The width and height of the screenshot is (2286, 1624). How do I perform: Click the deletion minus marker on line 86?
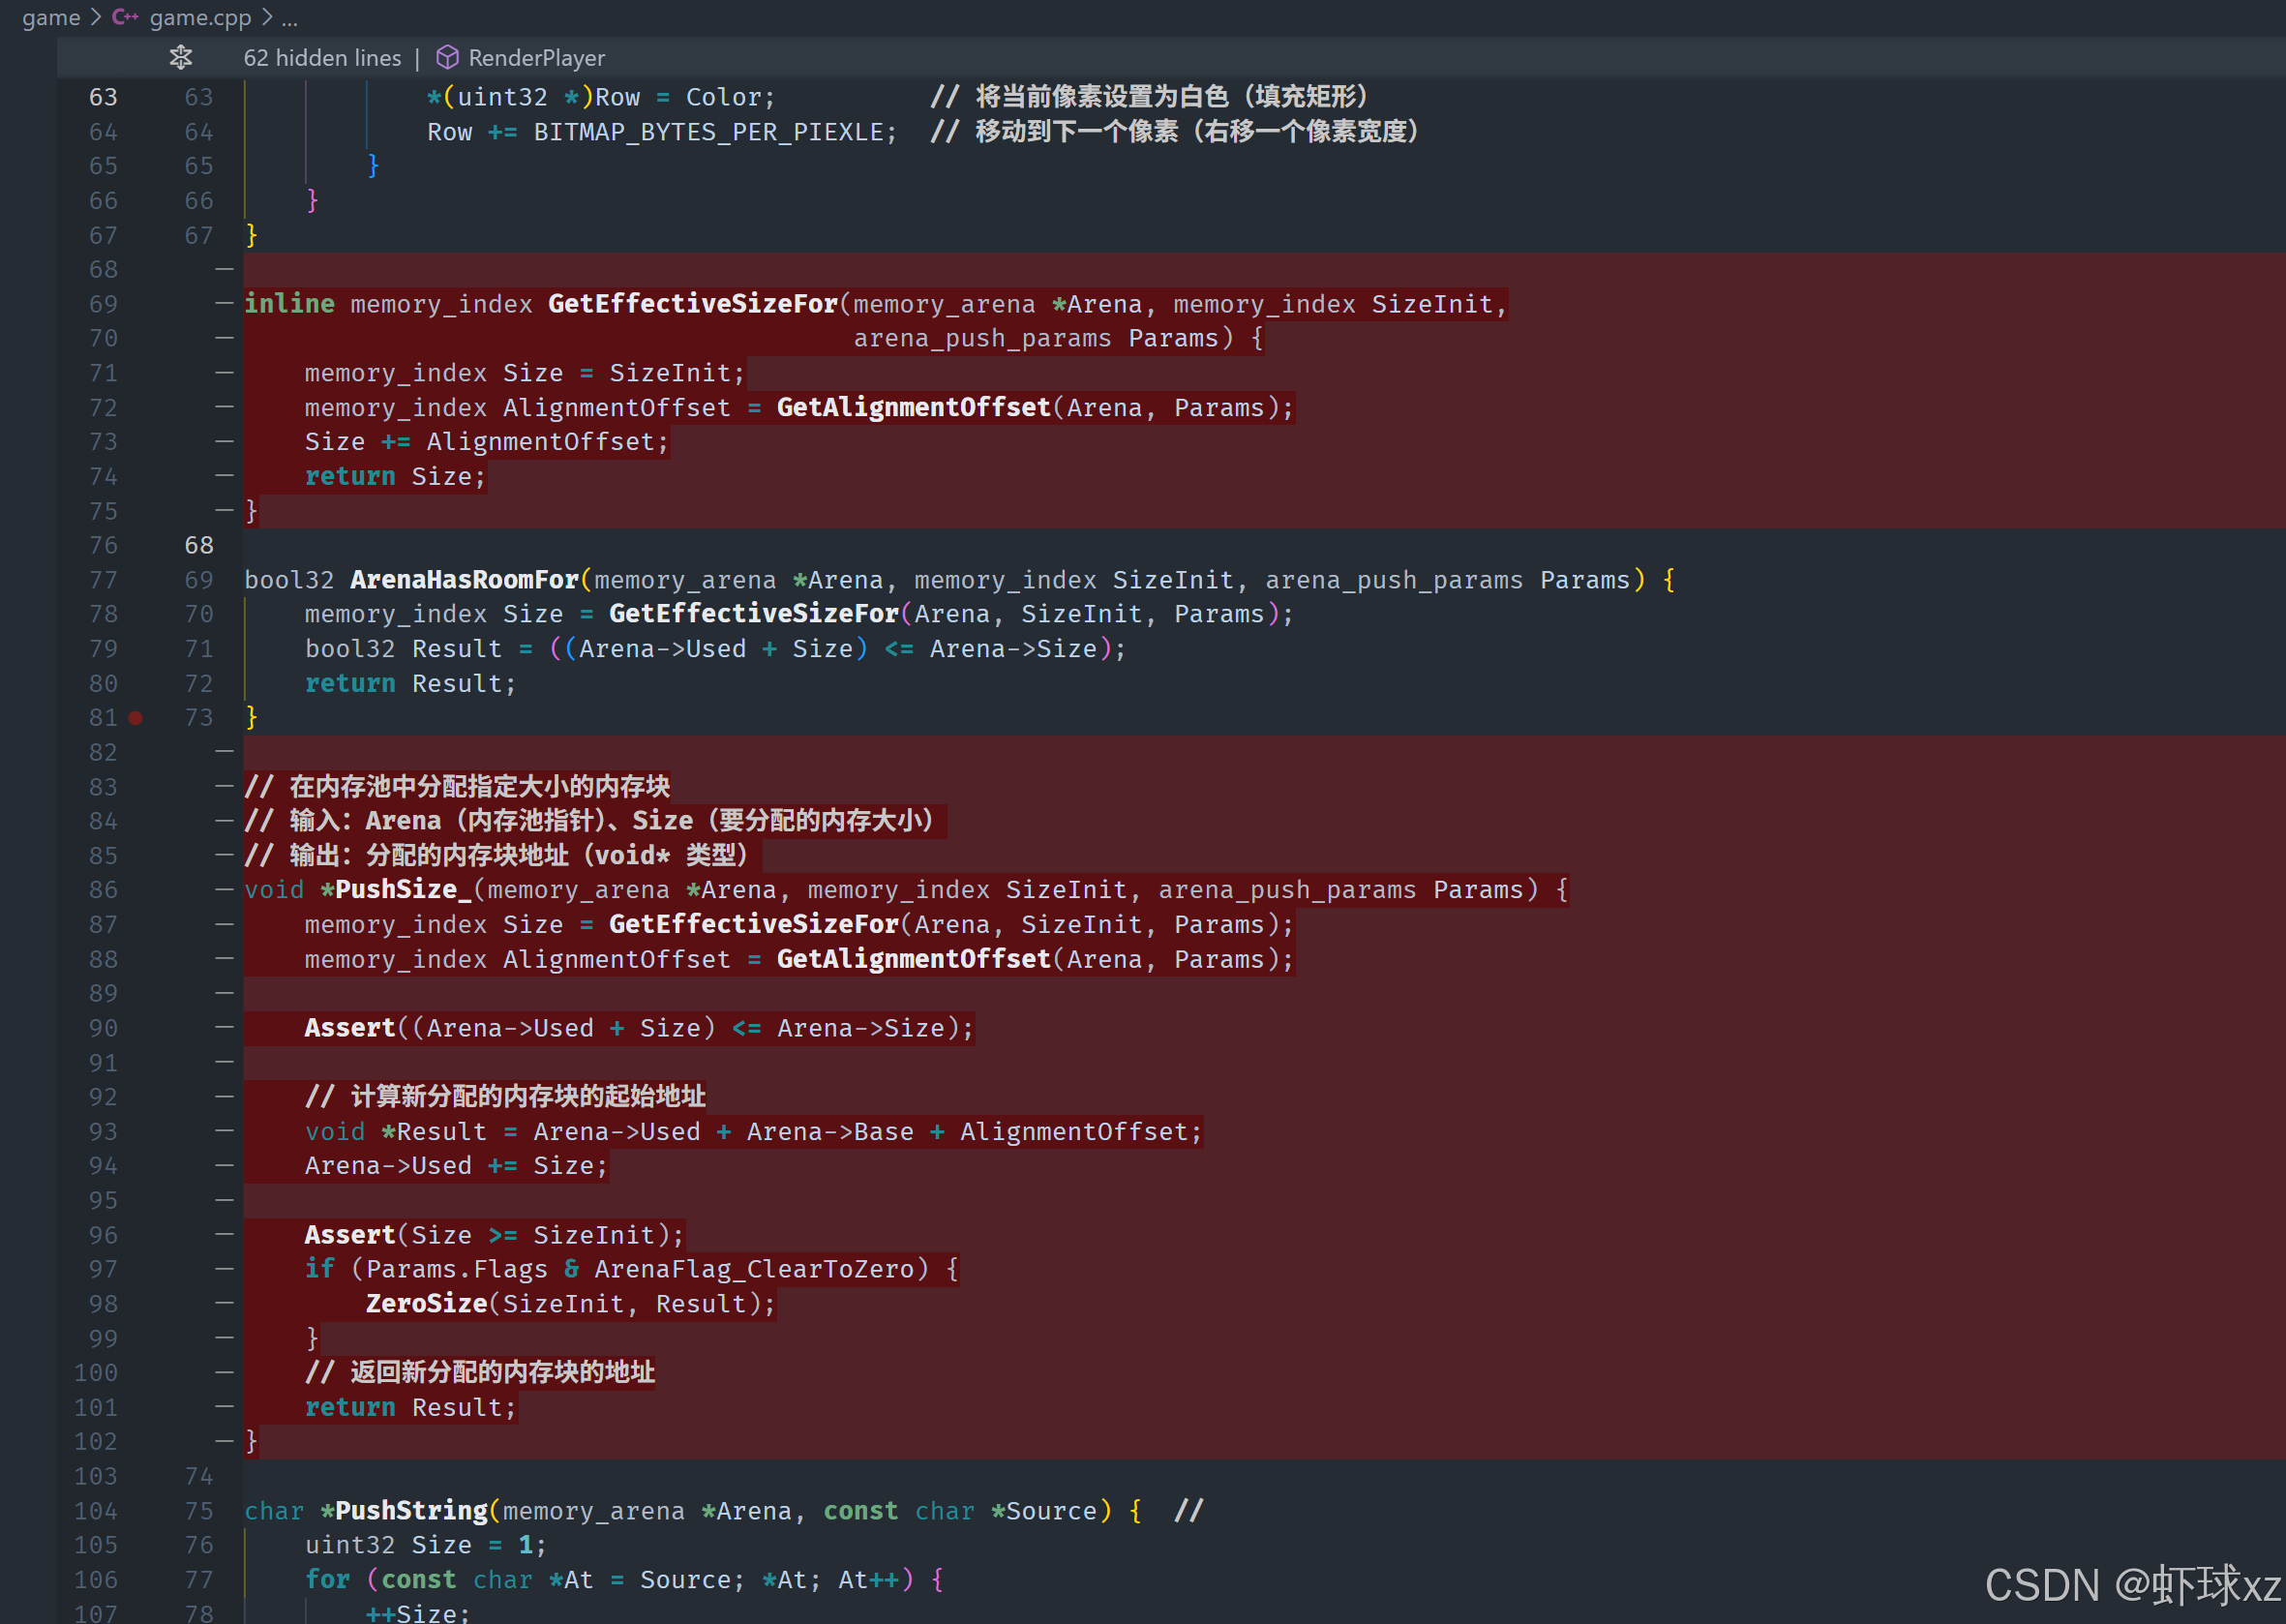224,890
